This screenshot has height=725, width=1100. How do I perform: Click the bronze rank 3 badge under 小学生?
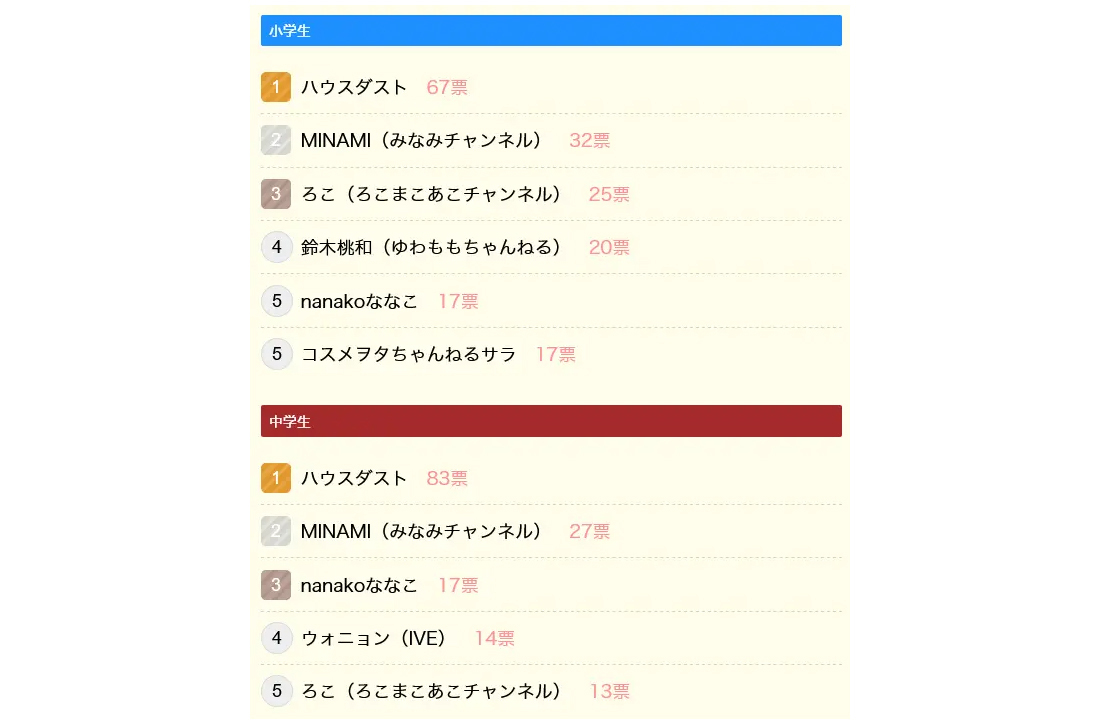(x=276, y=194)
